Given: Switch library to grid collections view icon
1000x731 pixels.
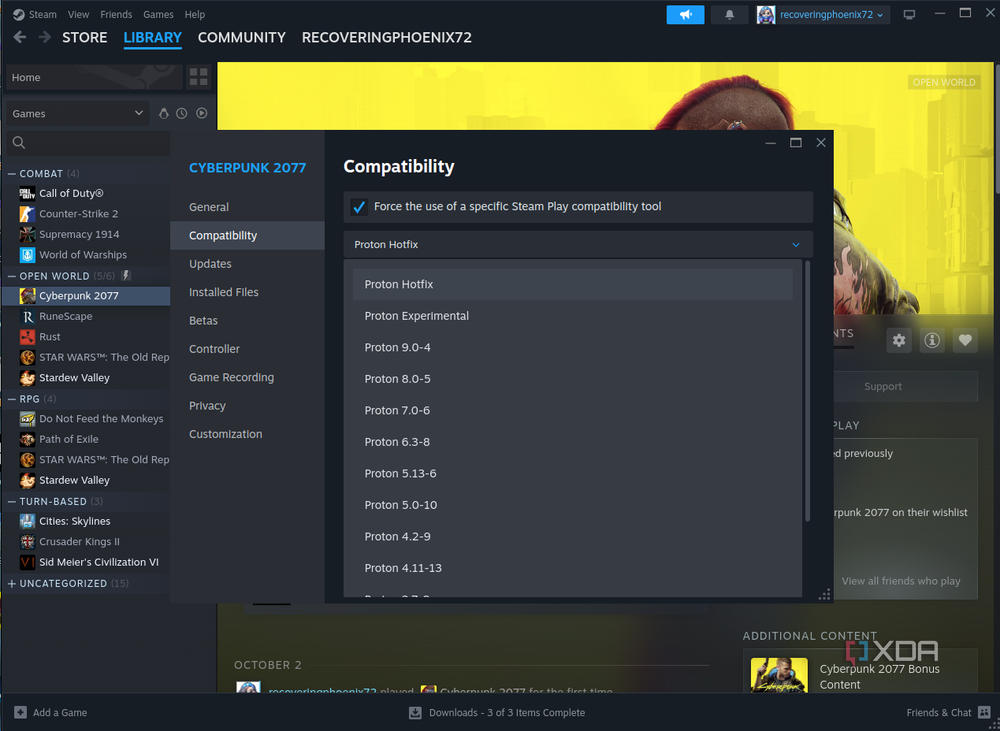Looking at the screenshot, I should (198, 77).
